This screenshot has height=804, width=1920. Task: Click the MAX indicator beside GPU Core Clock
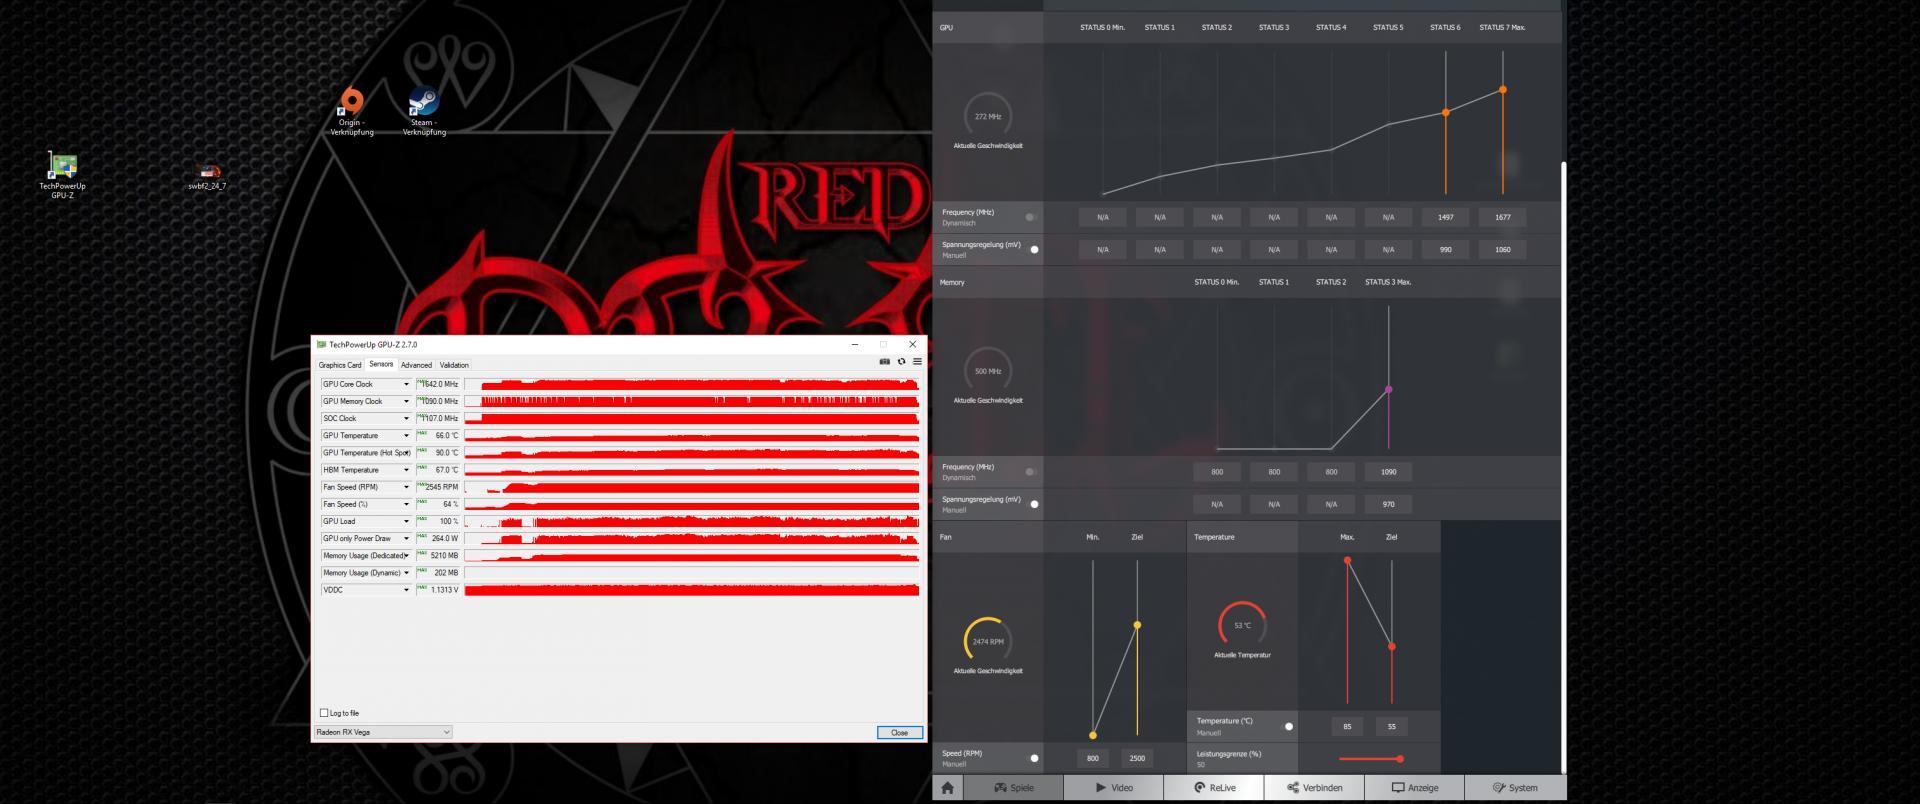[422, 381]
